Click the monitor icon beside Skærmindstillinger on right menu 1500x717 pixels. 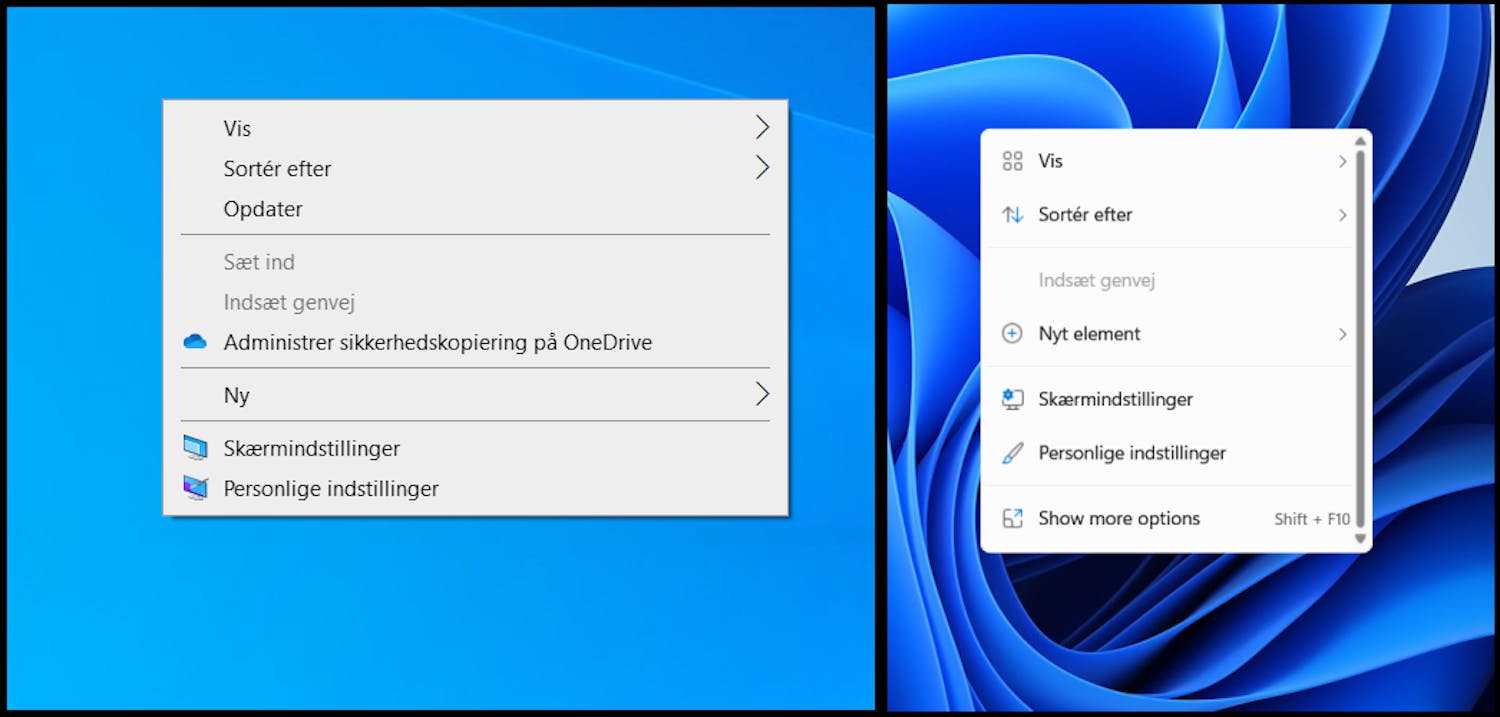1012,398
